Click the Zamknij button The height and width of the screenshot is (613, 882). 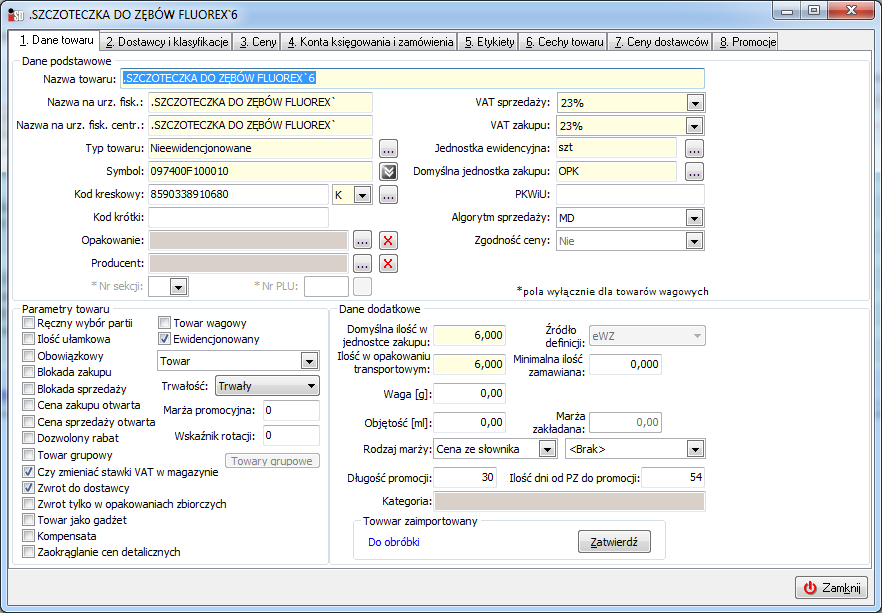click(x=831, y=588)
